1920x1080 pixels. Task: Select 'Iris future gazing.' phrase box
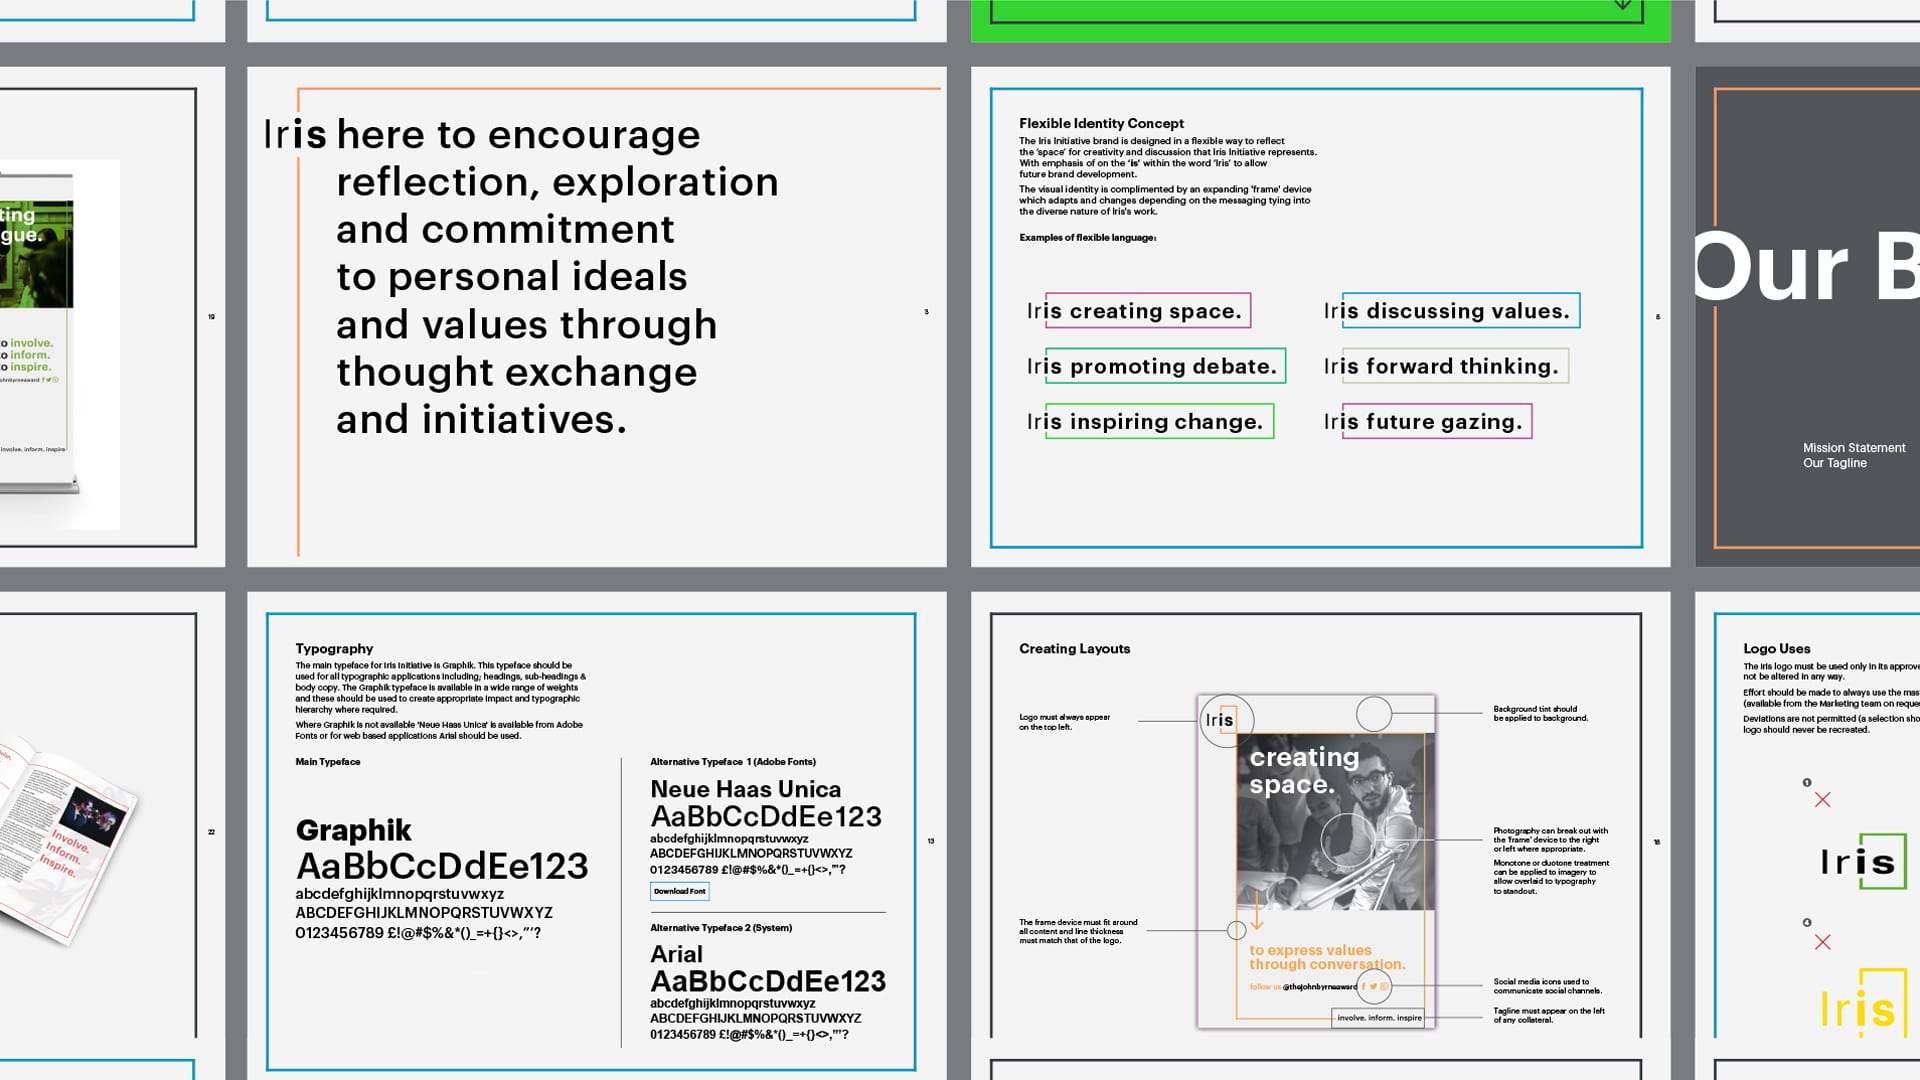1436,422
